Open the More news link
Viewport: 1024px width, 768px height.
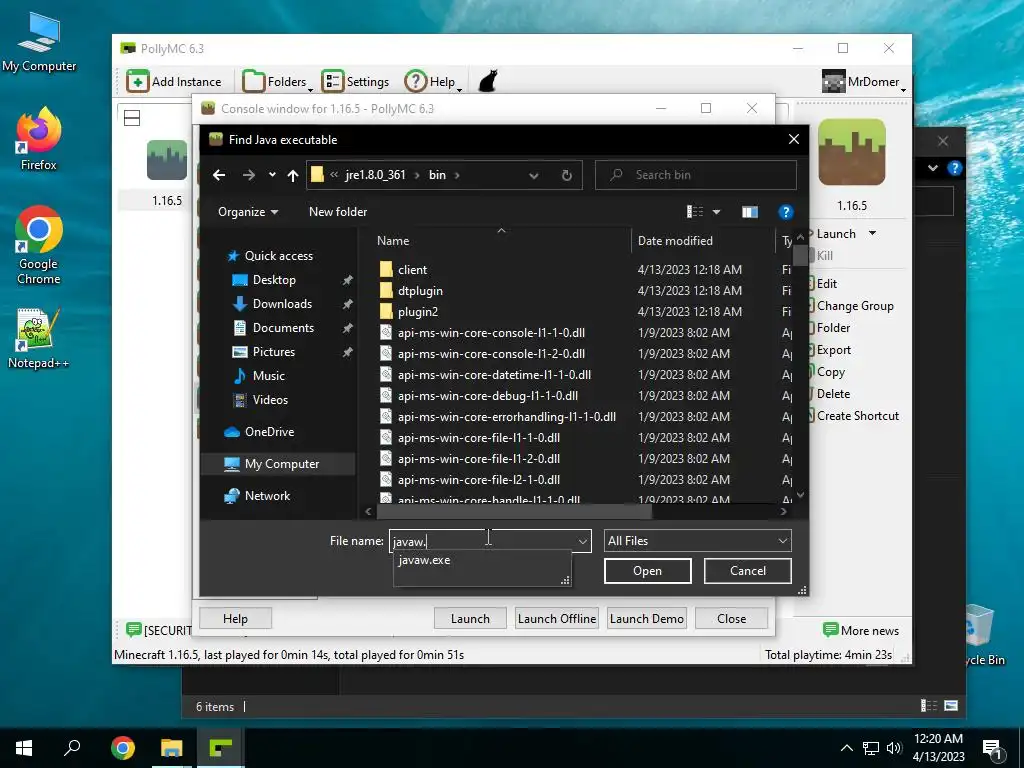pyautogui.click(x=861, y=630)
